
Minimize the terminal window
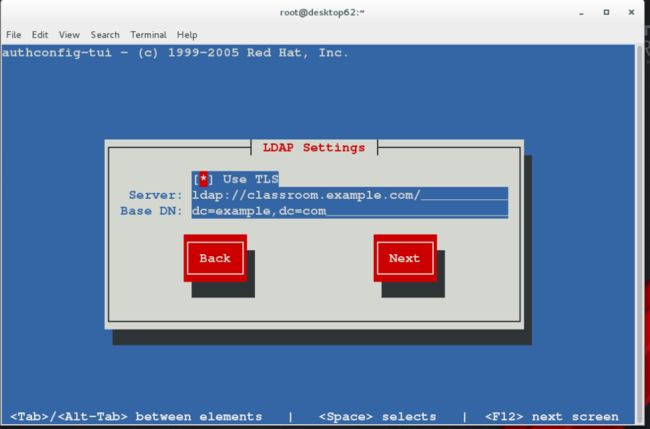(x=582, y=13)
